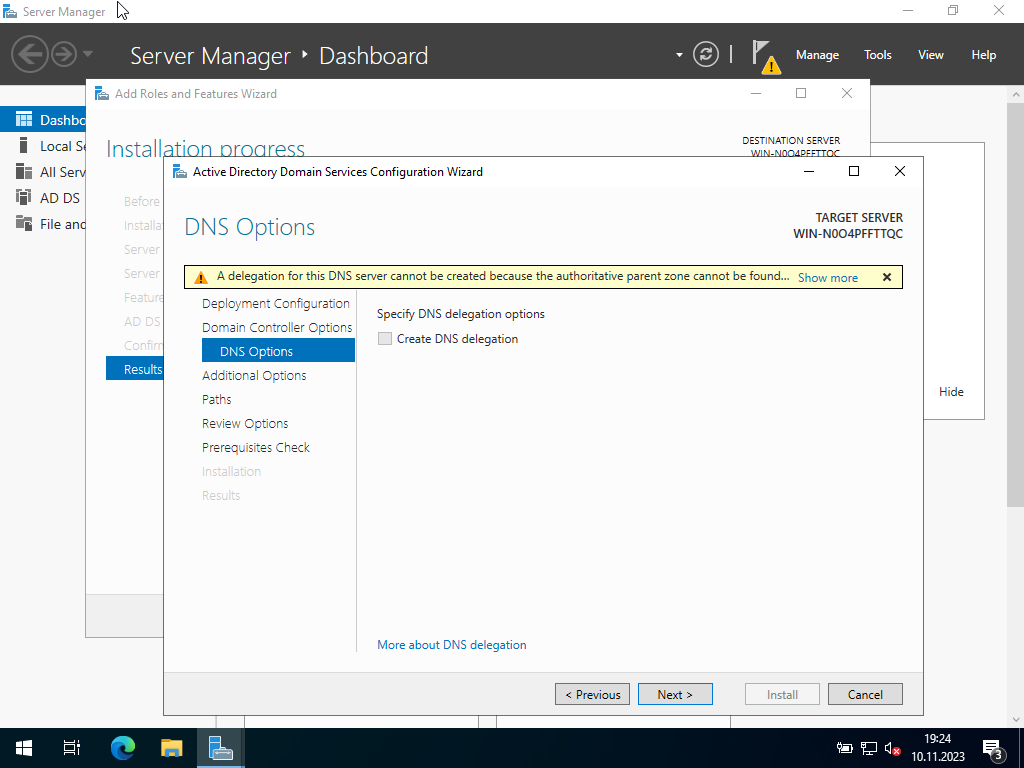This screenshot has height=768, width=1024.
Task: Select the Local Server sidebar icon
Action: [x=24, y=146]
